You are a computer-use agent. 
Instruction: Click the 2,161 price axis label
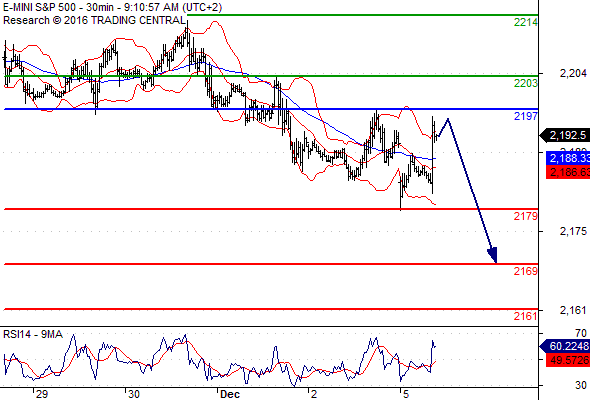point(573,310)
